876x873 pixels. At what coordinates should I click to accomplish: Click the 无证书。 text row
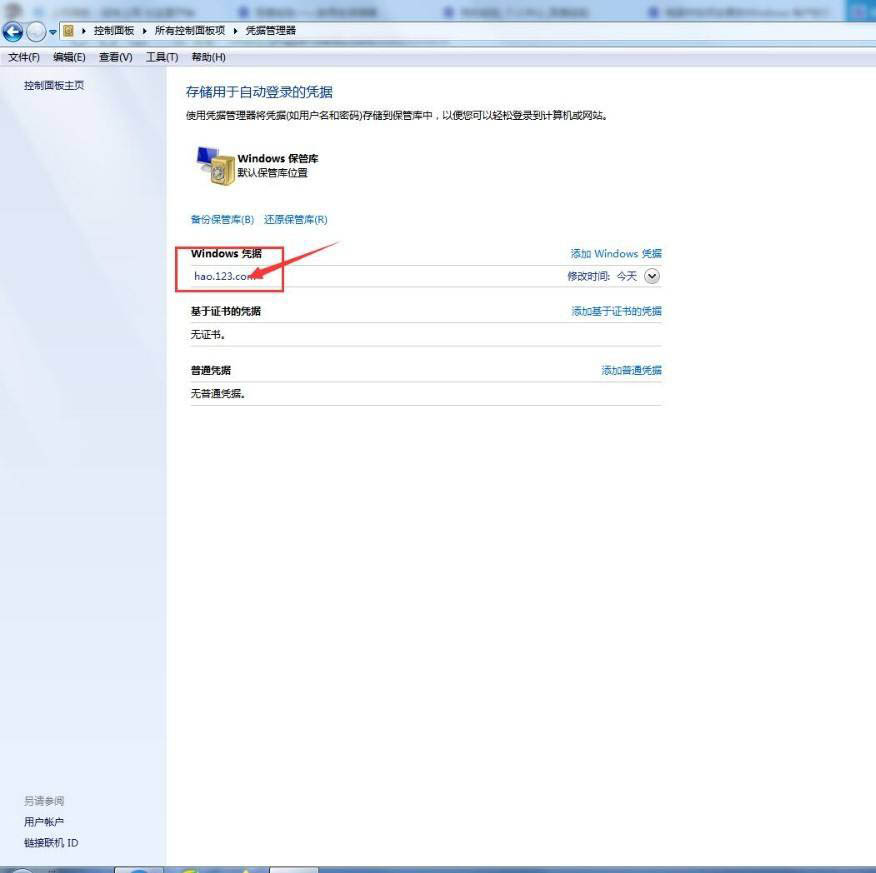click(208, 335)
